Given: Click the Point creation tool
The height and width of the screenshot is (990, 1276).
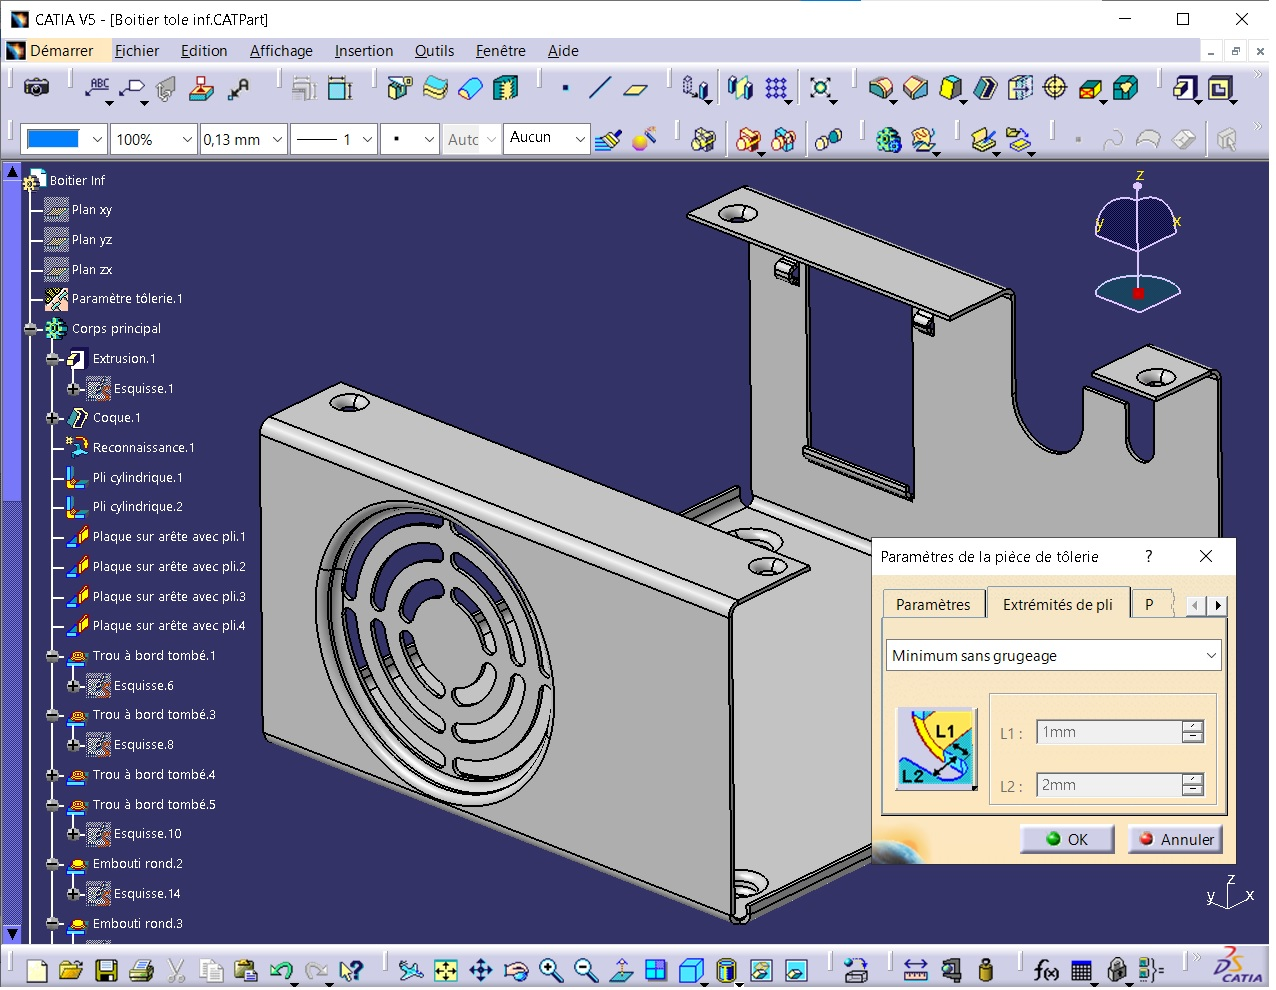Looking at the screenshot, I should click(566, 88).
